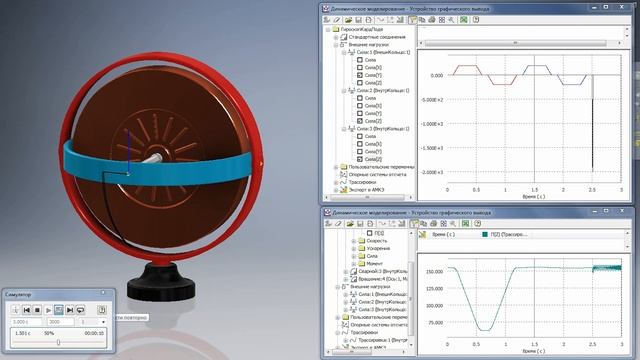Click the highlighted filter icon in upper Grapher toolbar
The image size is (640, 360).
[x=413, y=20]
